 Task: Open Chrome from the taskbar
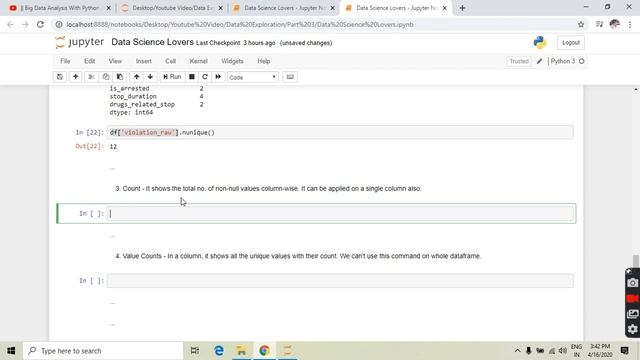(264, 351)
